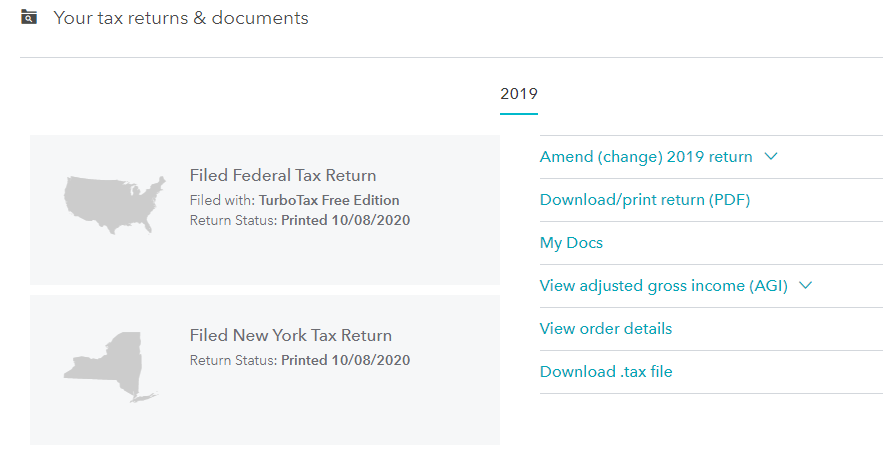Image resolution: width=883 pixels, height=454 pixels.
Task: Click the New York return status Printed date
Action: (x=345, y=360)
